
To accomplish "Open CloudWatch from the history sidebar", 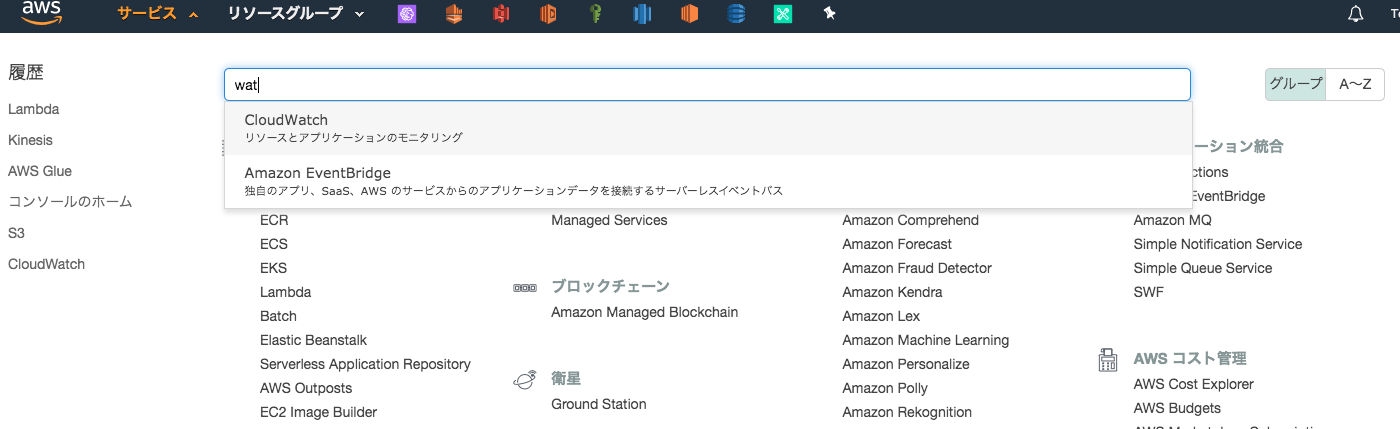I will click(46, 264).
